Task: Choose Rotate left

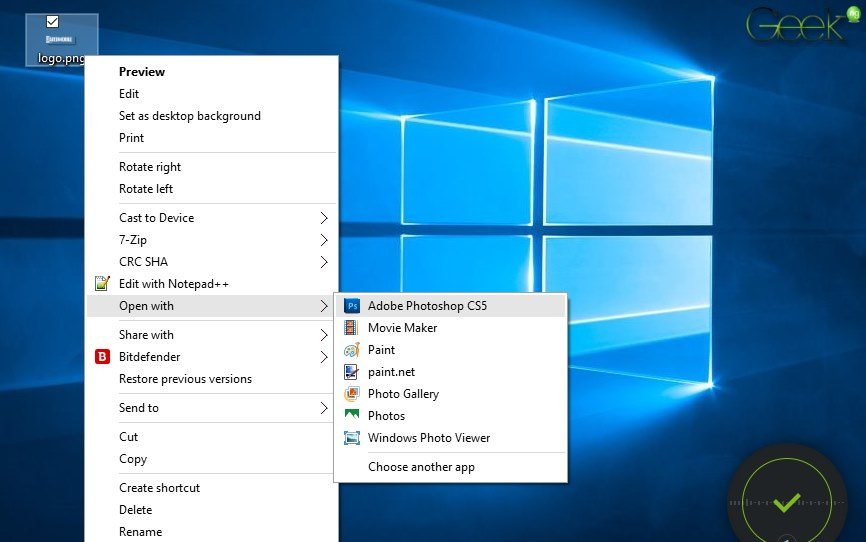Action: point(146,189)
